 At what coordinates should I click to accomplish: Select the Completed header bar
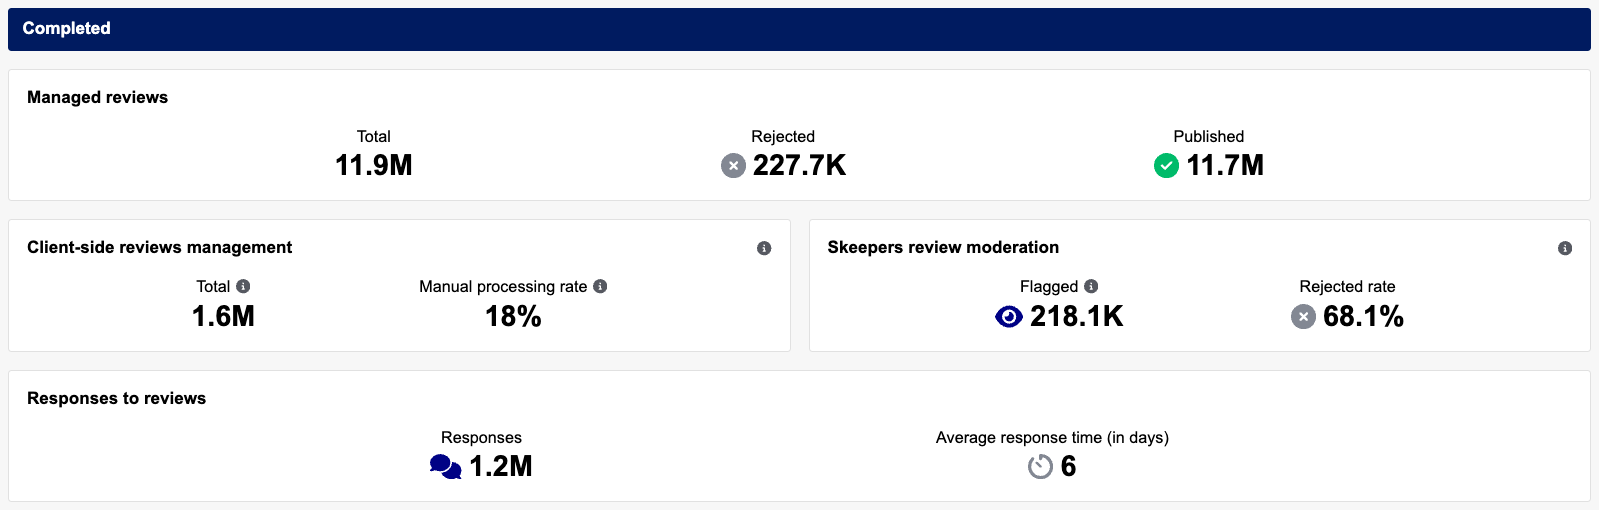(x=799, y=29)
